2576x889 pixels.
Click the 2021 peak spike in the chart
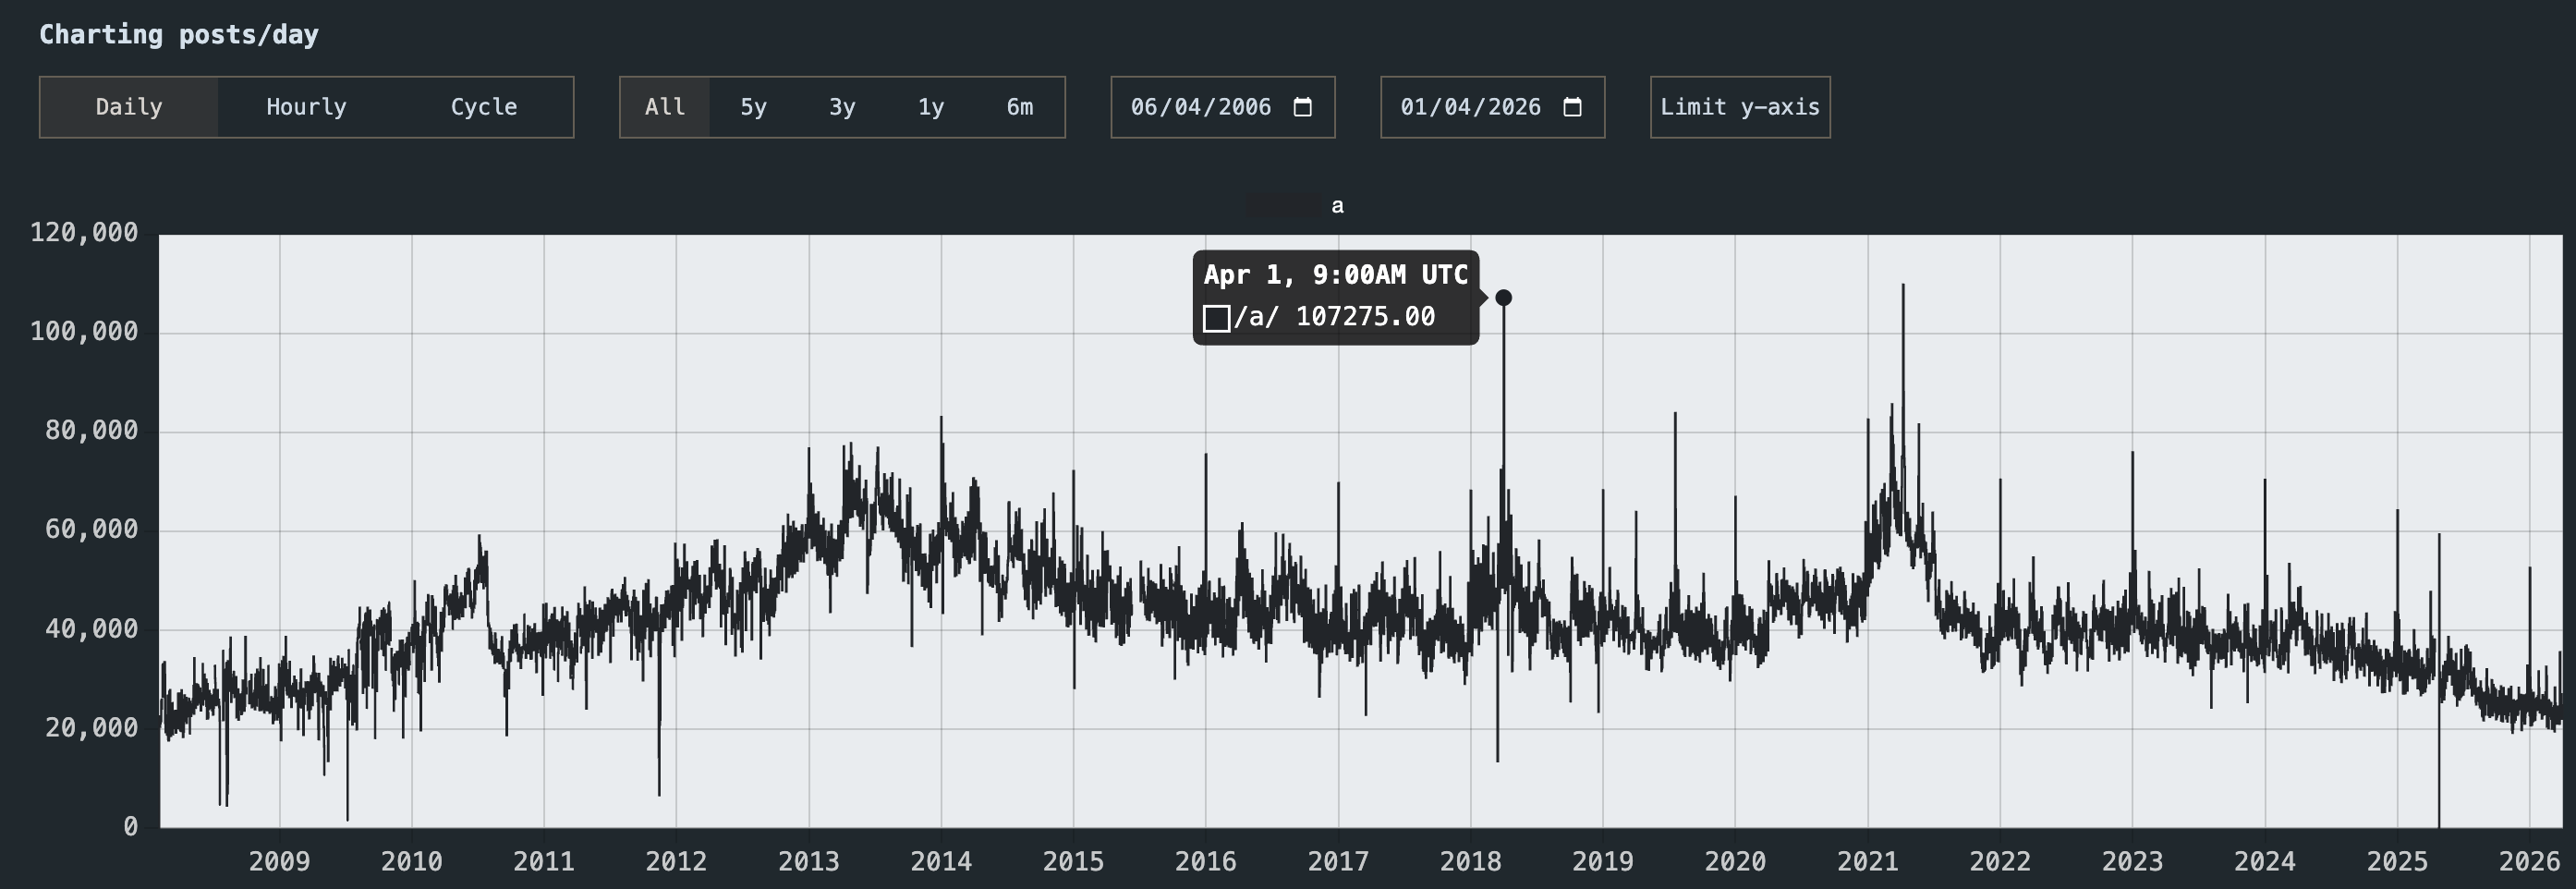tap(1903, 286)
